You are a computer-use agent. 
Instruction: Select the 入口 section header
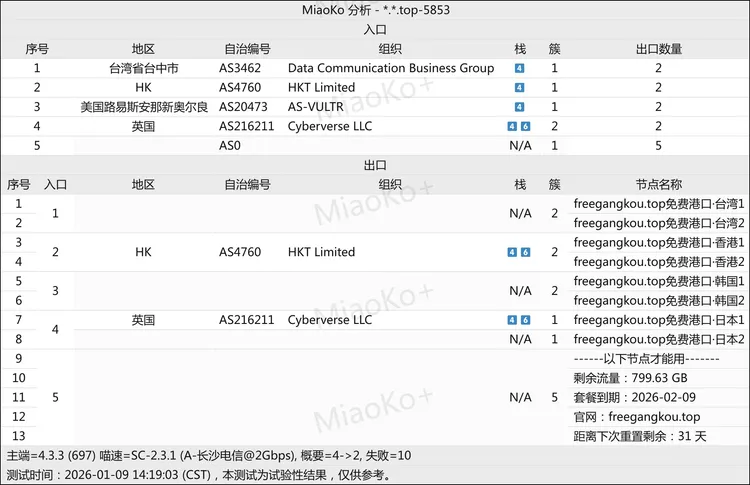374,30
